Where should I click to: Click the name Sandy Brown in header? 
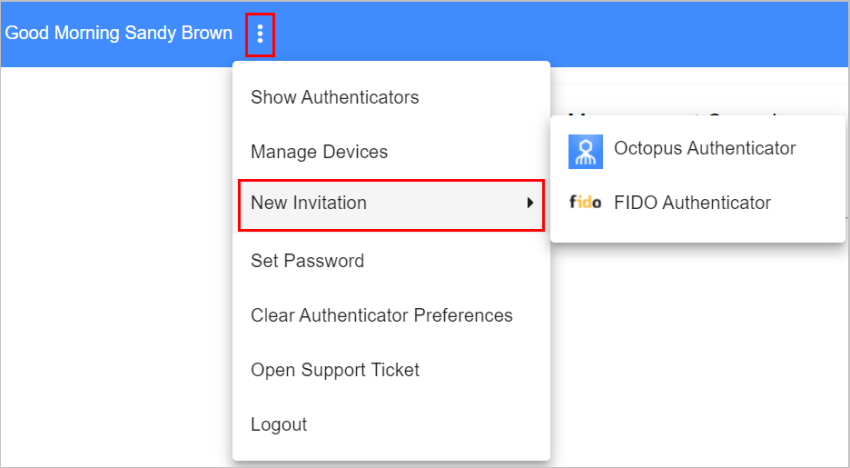click(178, 33)
